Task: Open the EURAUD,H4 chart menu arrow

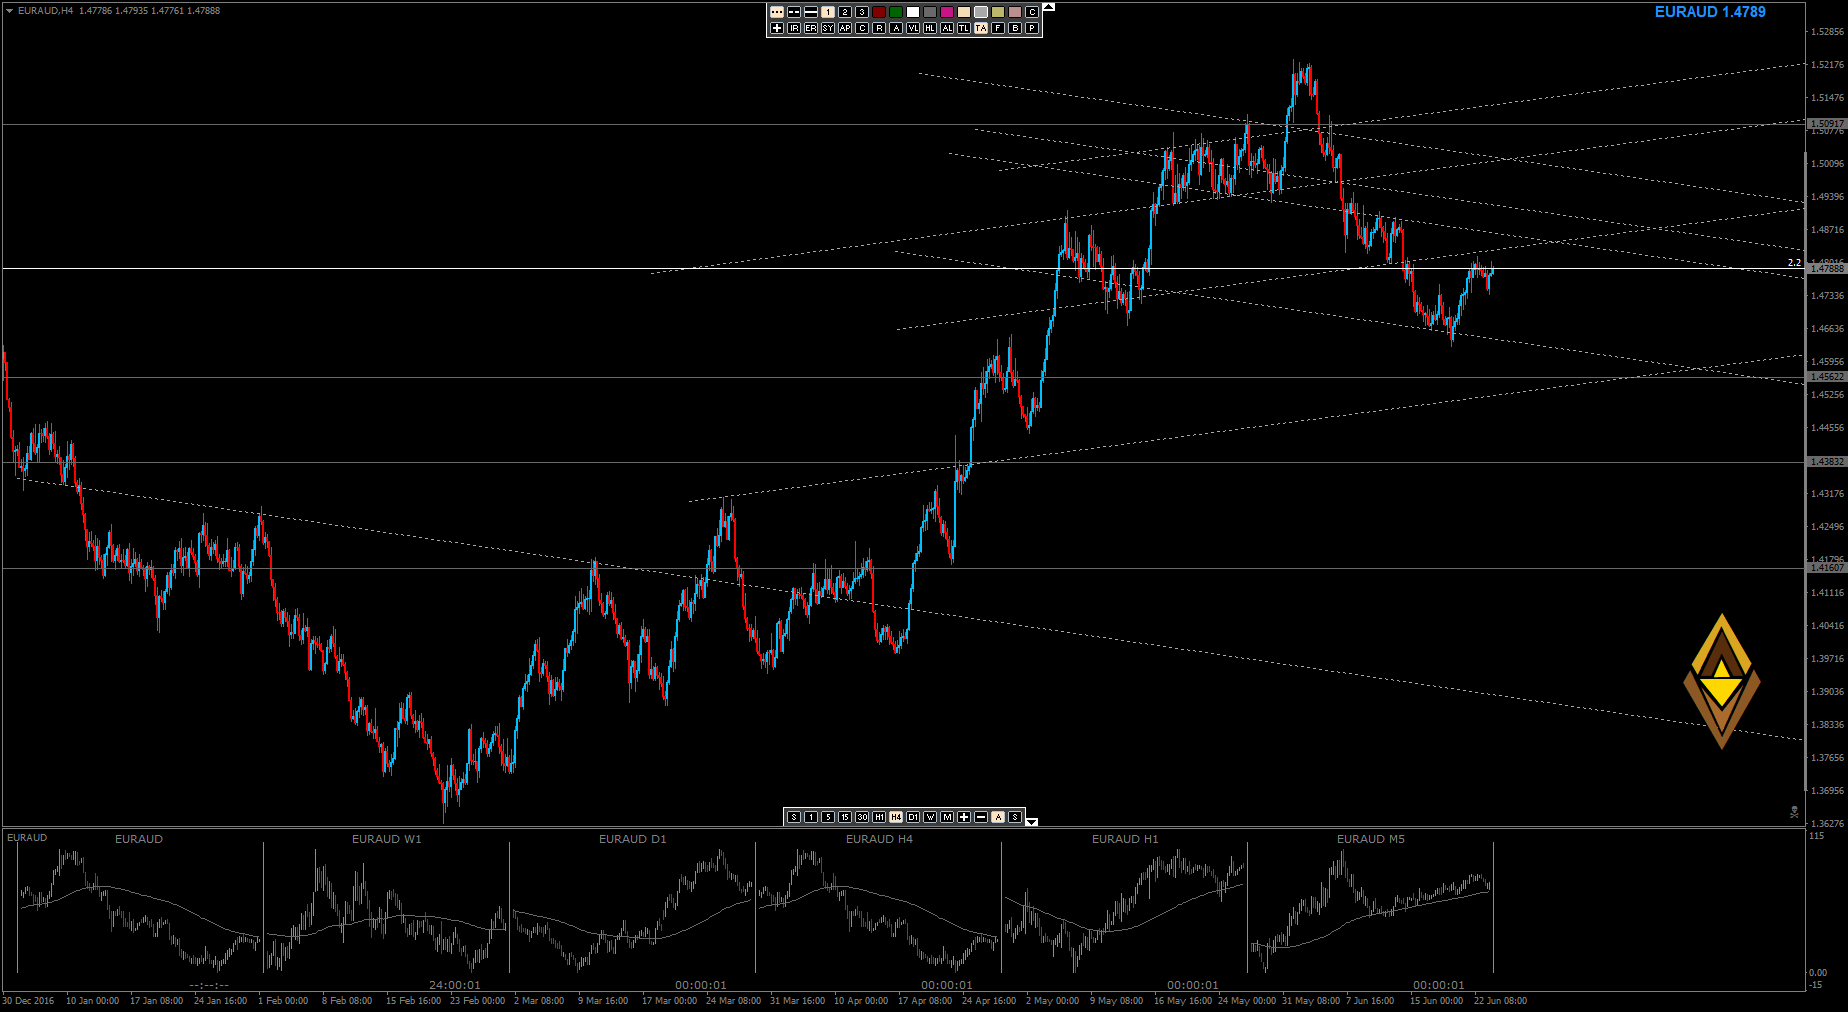Action: tap(9, 11)
